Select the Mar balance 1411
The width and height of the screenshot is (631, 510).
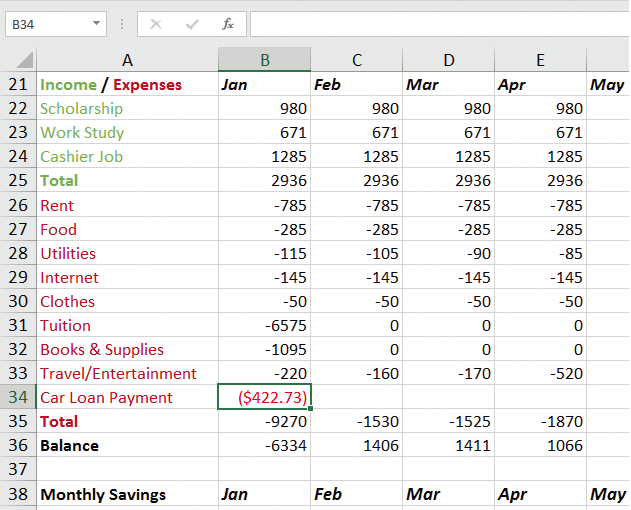(448, 445)
